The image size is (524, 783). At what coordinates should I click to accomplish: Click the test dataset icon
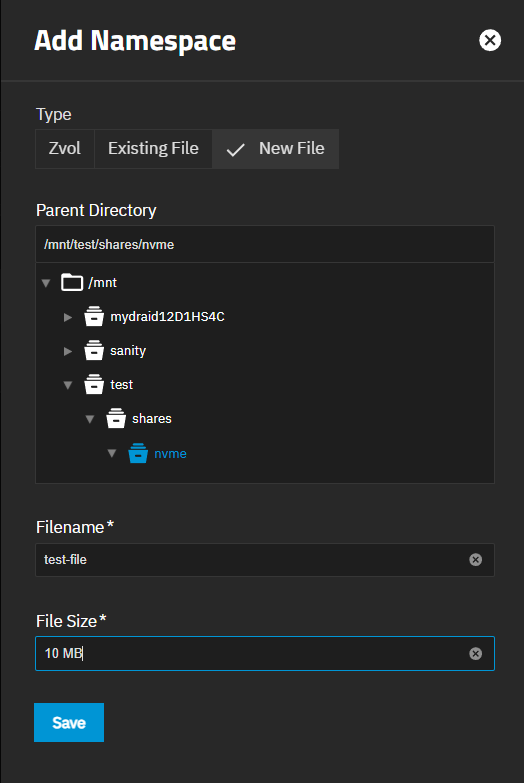(x=94, y=385)
